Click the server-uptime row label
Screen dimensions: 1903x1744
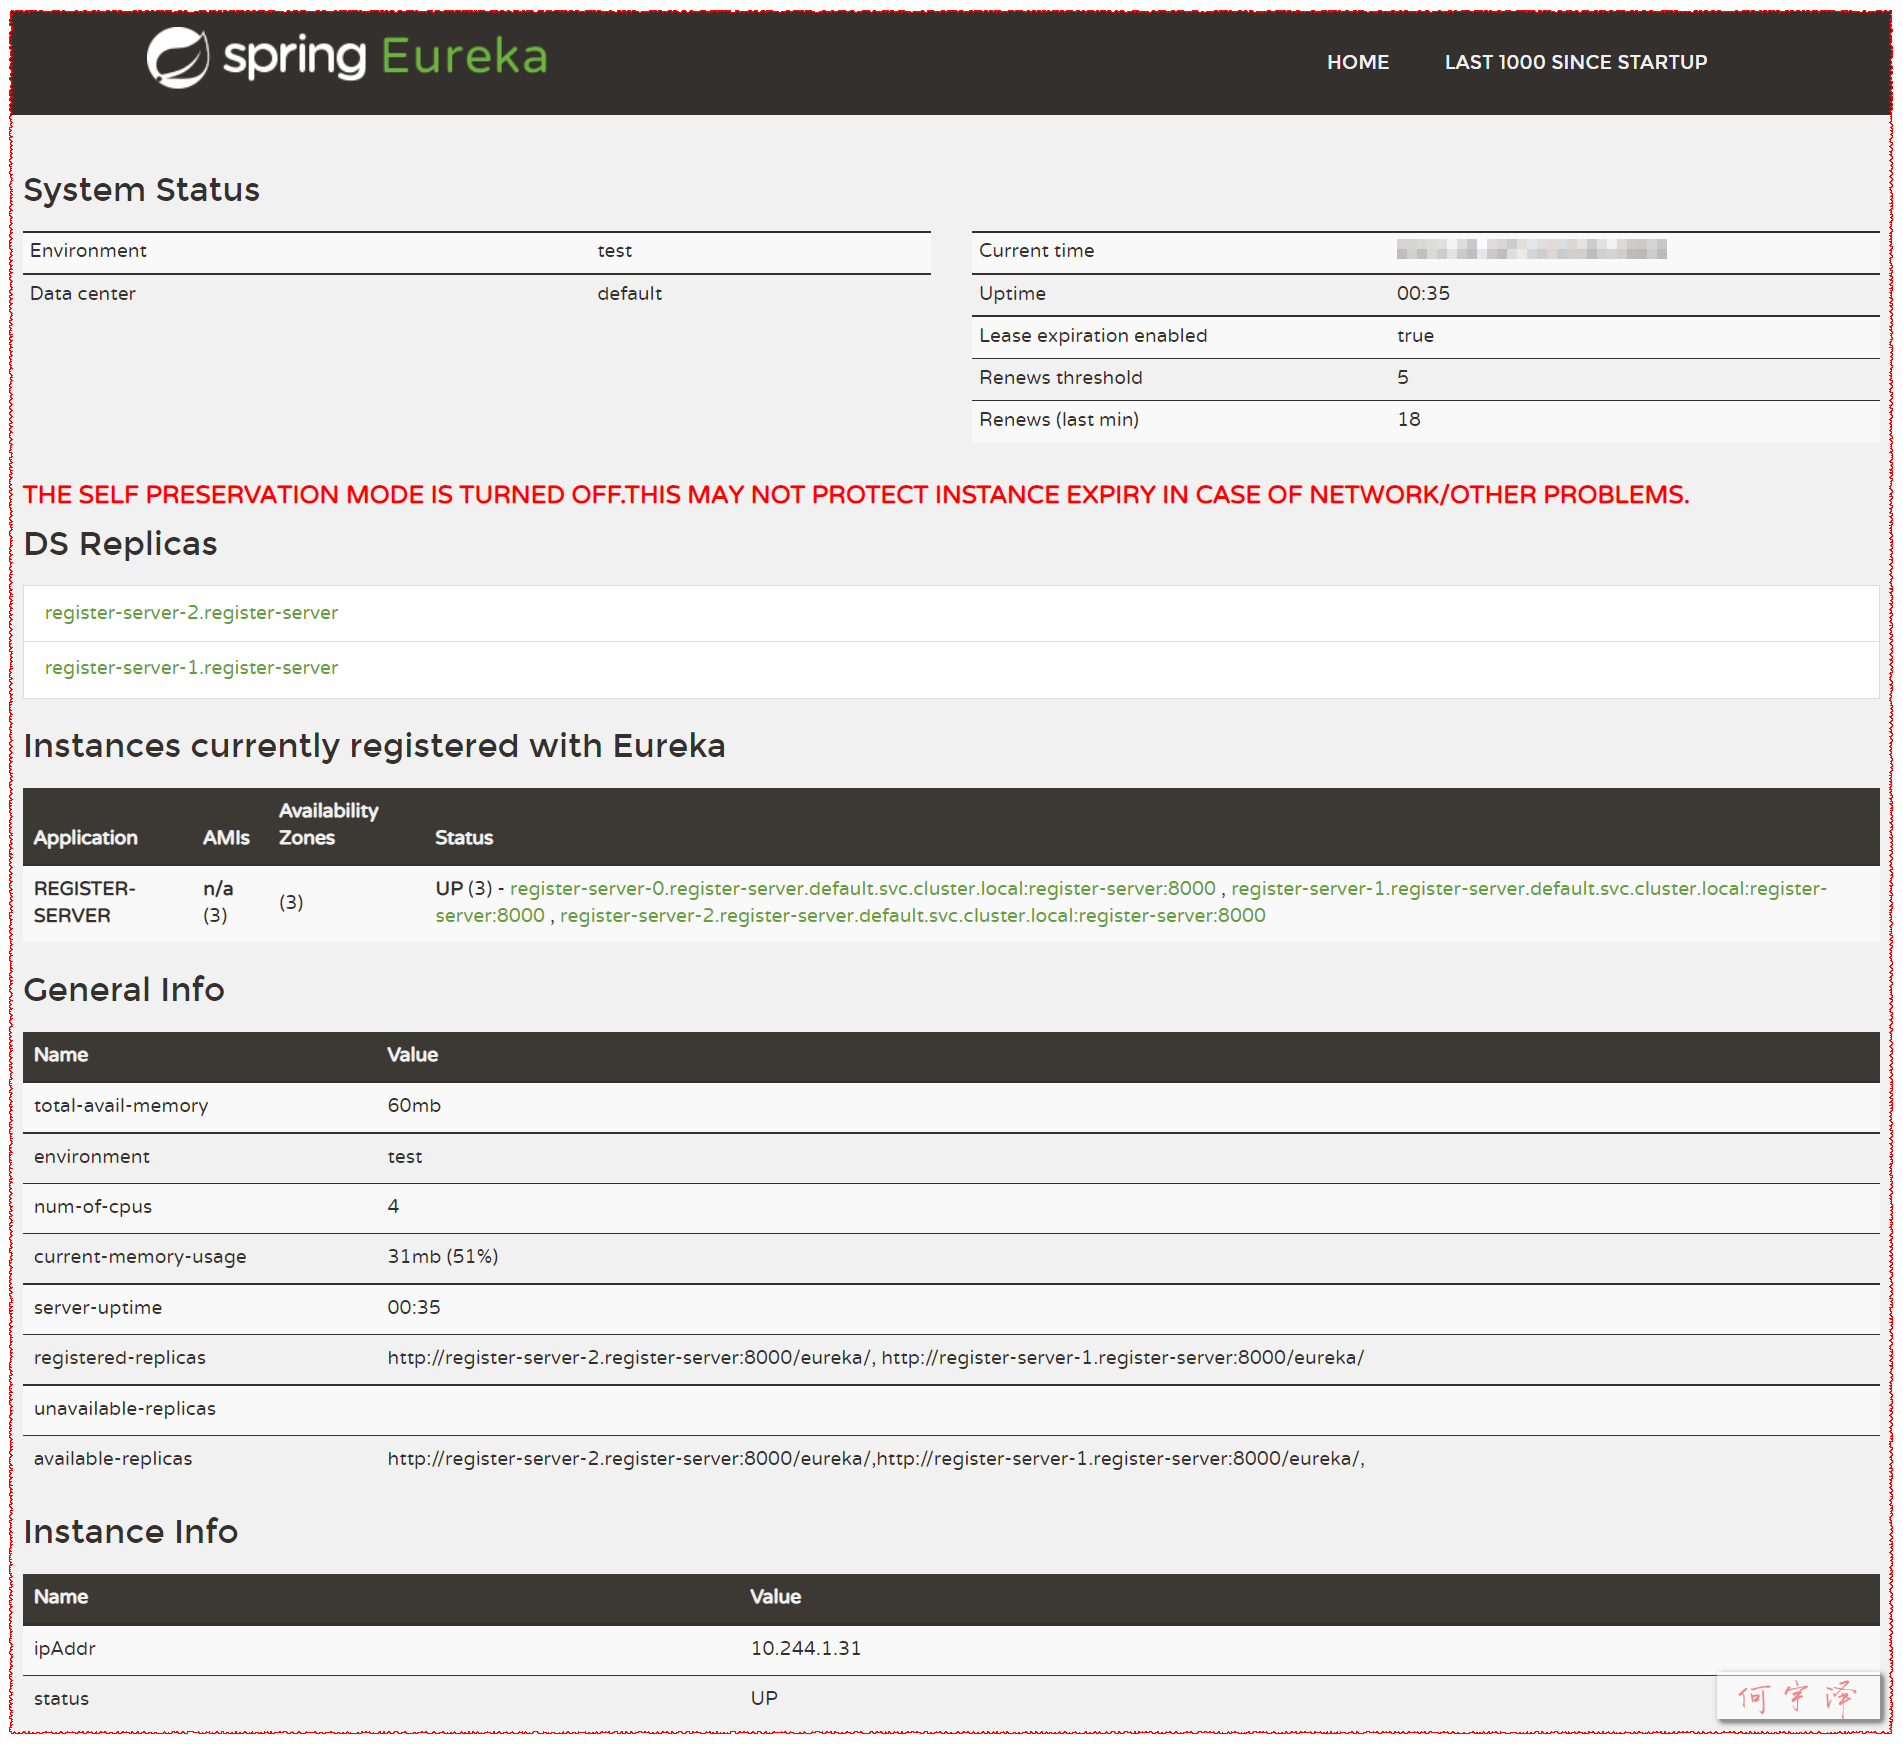pyautogui.click(x=98, y=1308)
